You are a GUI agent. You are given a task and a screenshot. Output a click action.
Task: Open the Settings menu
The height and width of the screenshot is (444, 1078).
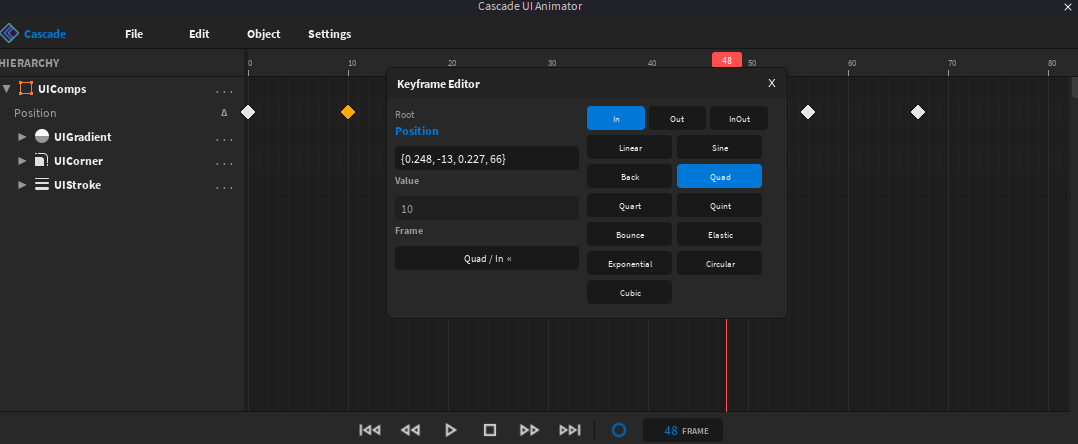(329, 34)
